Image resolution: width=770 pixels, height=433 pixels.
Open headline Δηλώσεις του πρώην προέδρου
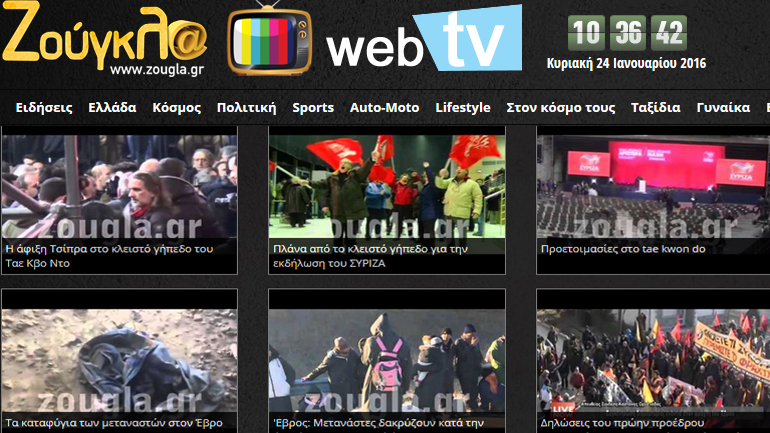(622, 423)
